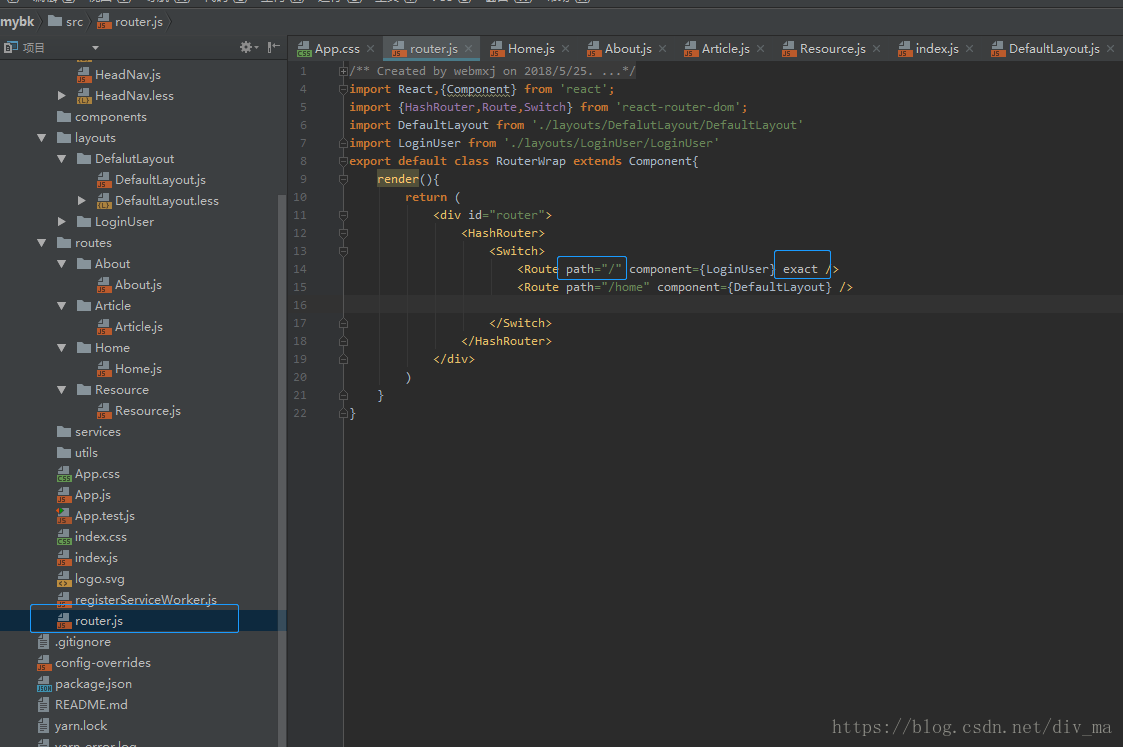Click index.css file icon in tree

tap(64, 536)
